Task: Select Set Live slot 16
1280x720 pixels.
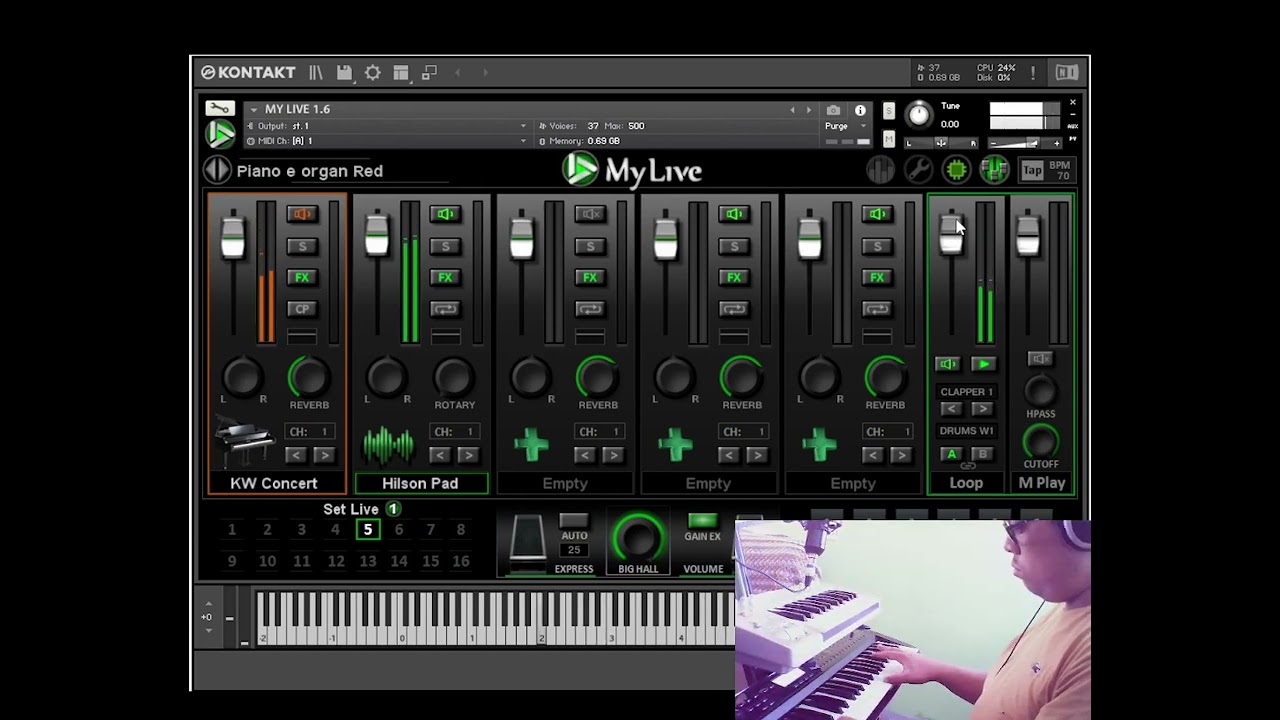Action: point(461,562)
